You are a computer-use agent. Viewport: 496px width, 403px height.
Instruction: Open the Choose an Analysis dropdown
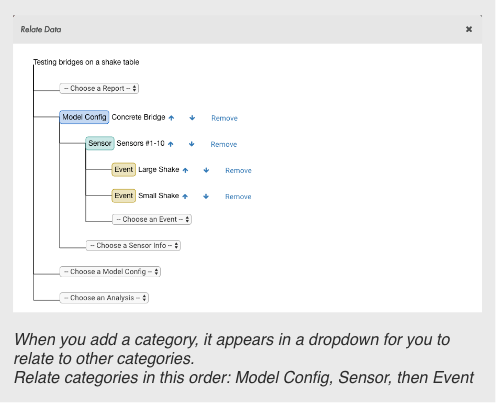point(104,298)
